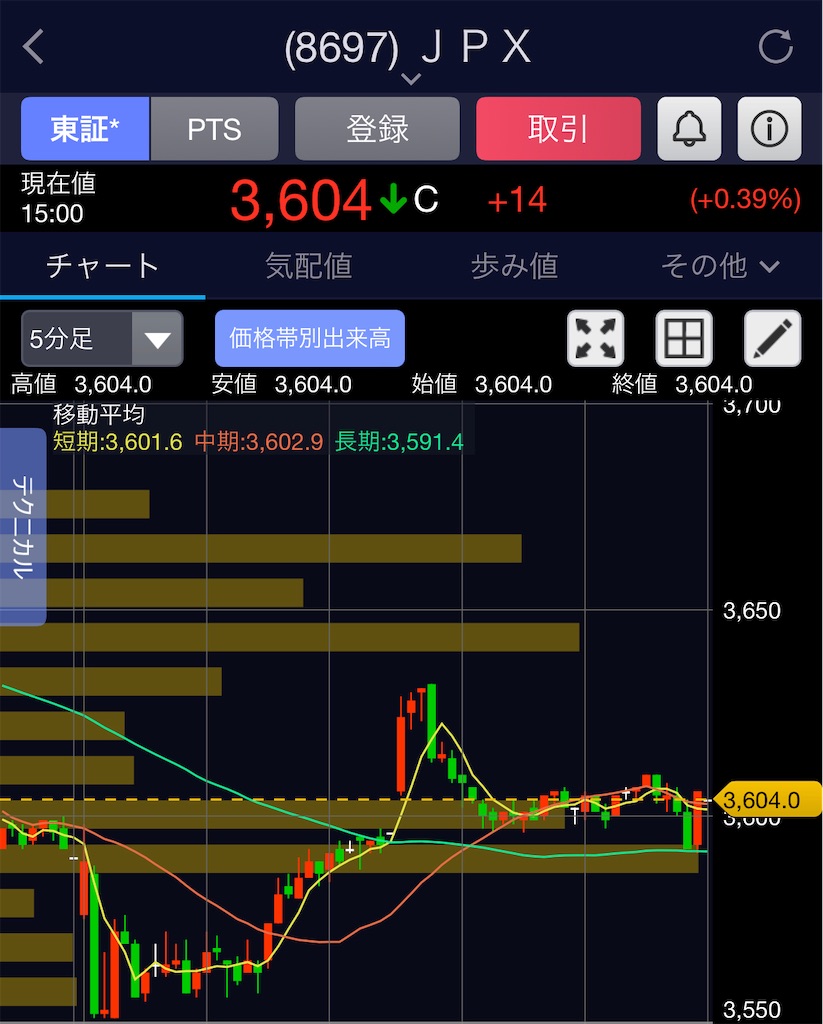The width and height of the screenshot is (823, 1024).
Task: Open the テクニカル side panel
Action: click(x=23, y=526)
